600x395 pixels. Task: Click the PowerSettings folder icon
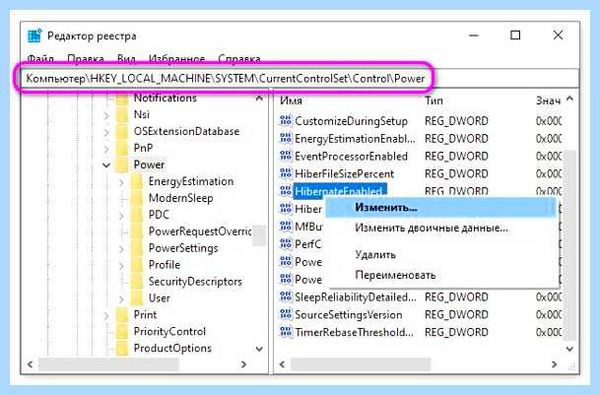pos(137,248)
